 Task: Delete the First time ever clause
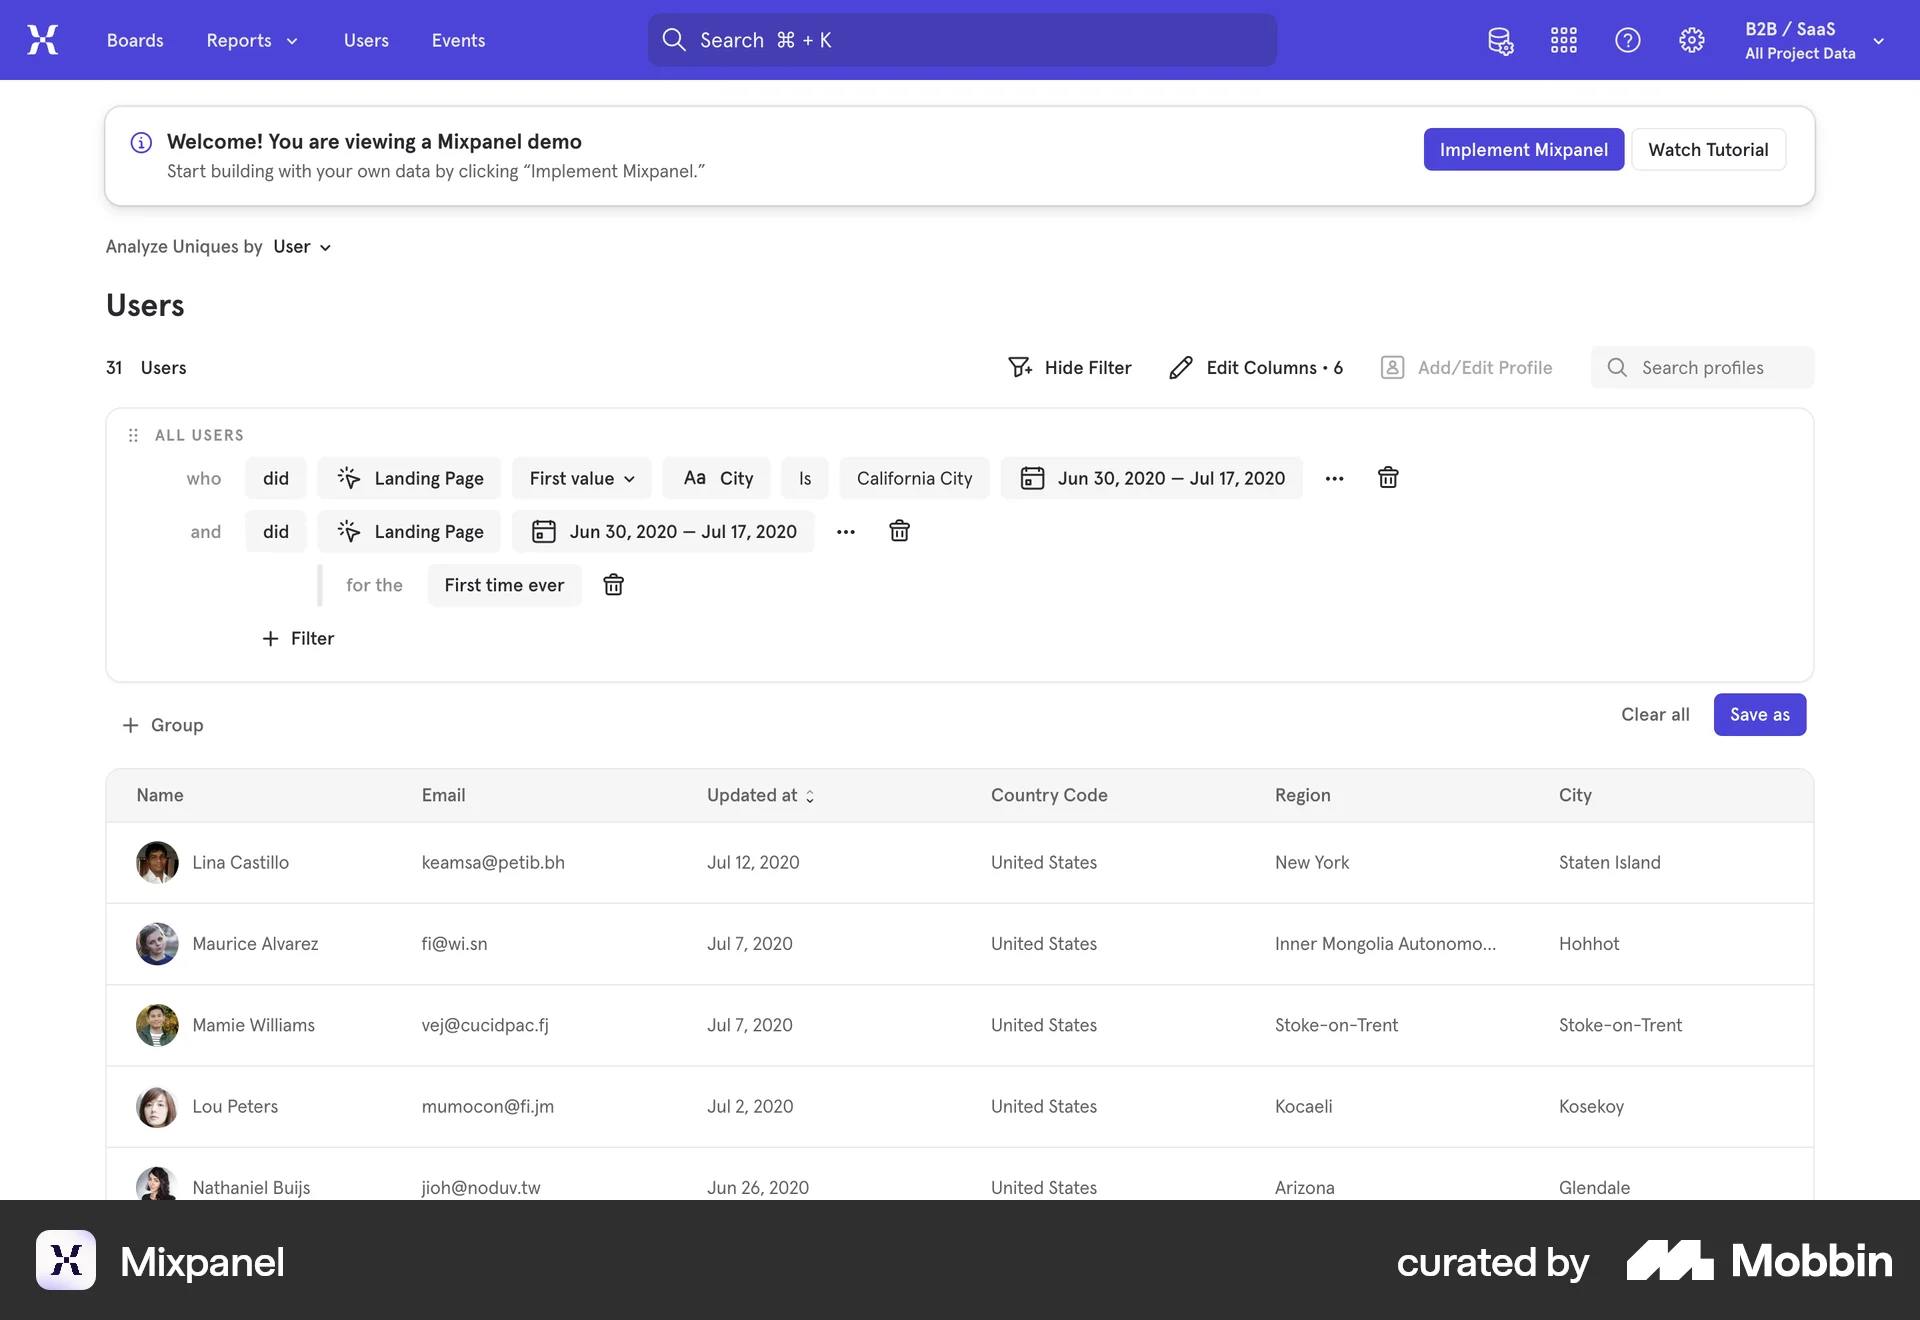(613, 585)
